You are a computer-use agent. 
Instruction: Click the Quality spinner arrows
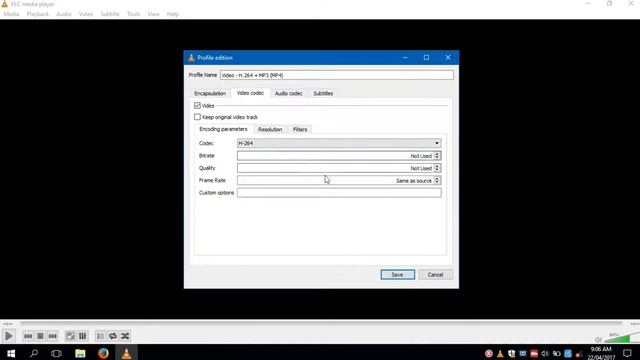click(437, 168)
